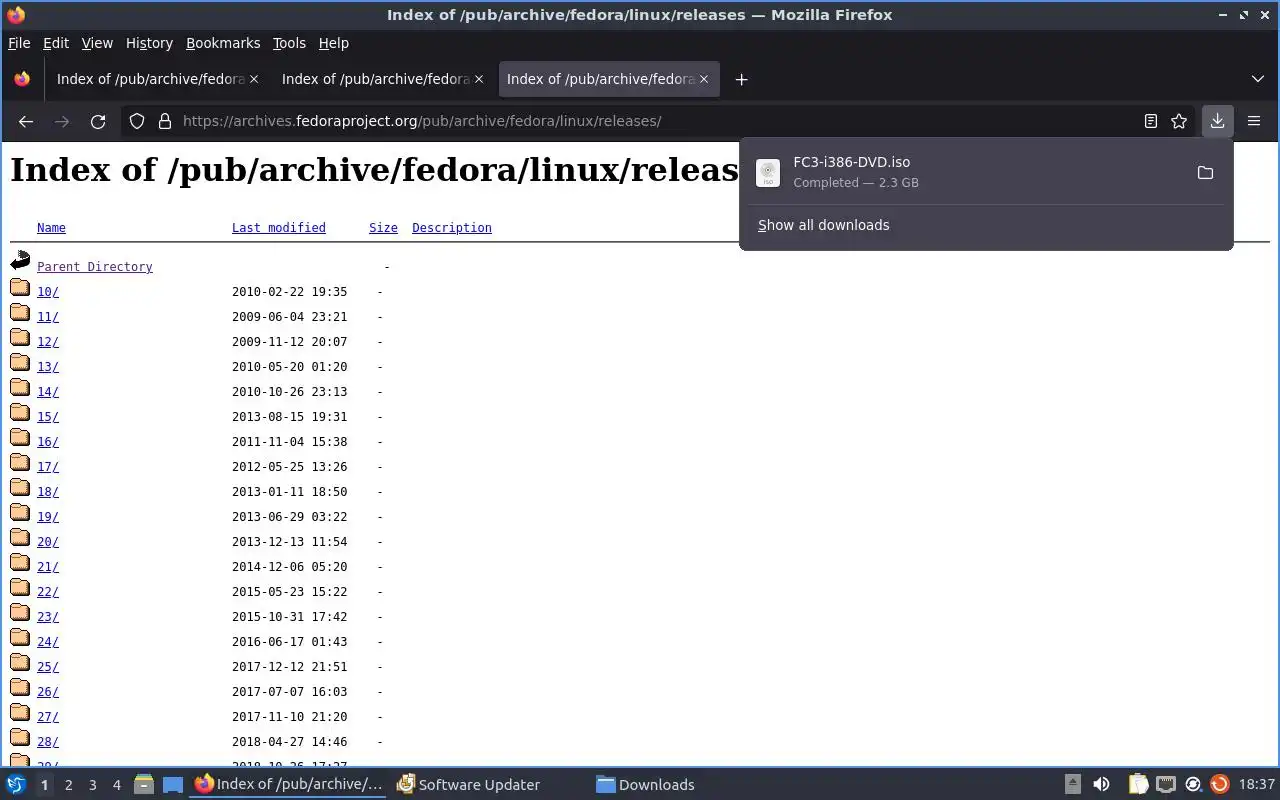Click folder icon beside 15/ entry
Viewport: 1280px width, 800px height.
[x=20, y=413]
